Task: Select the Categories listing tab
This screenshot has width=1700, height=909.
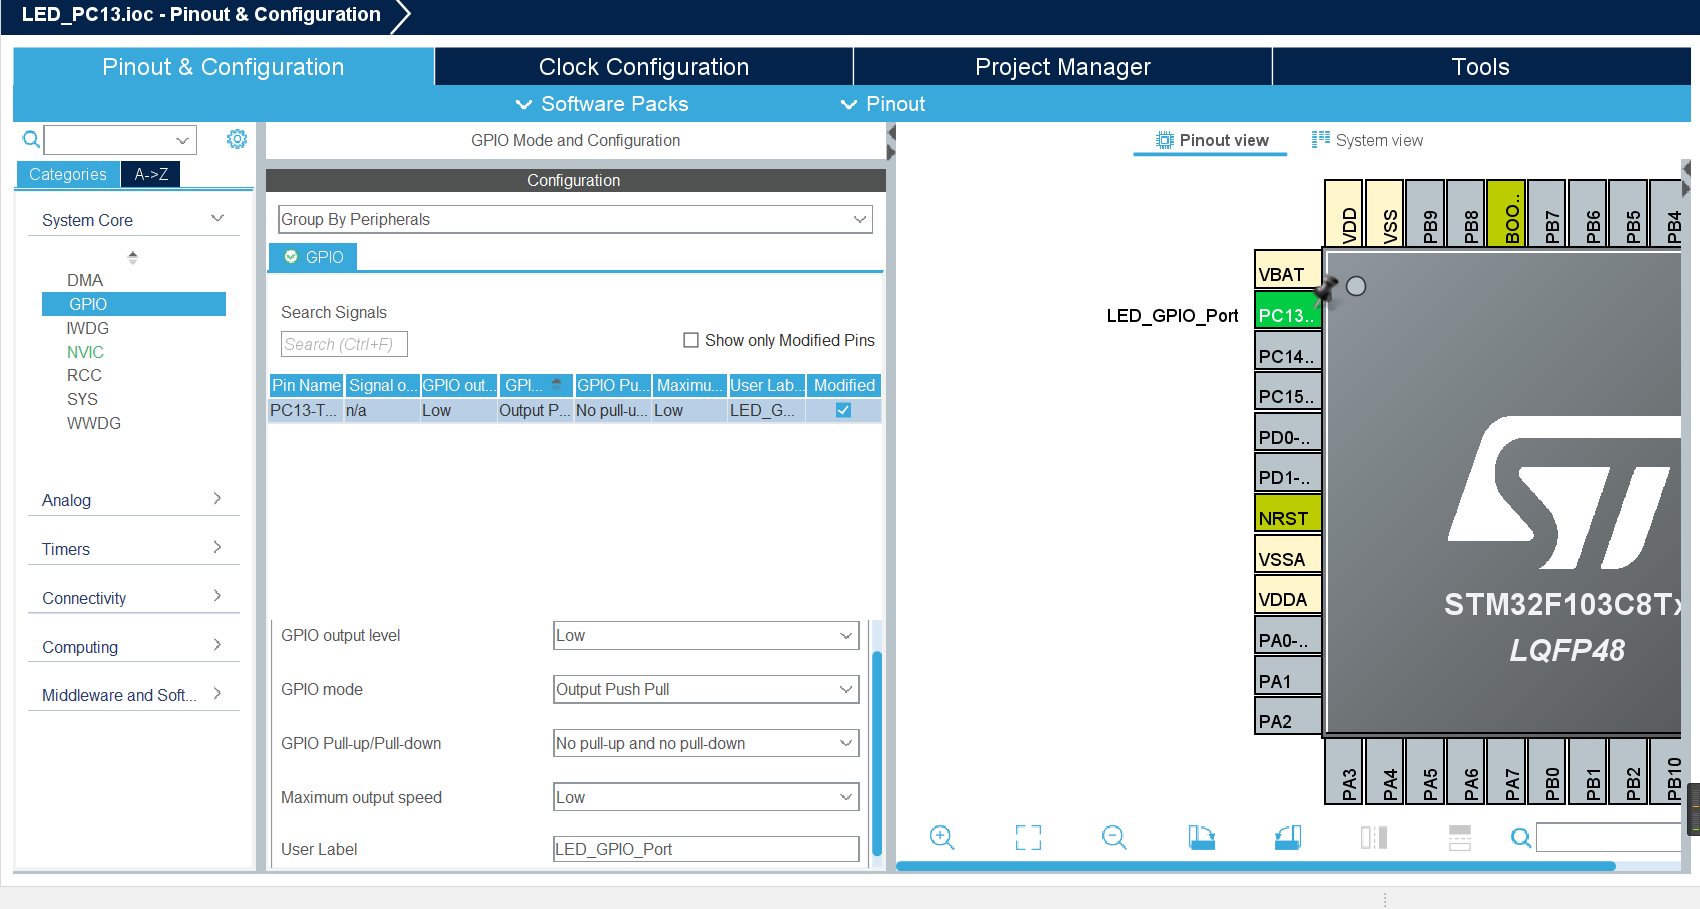Action: coord(68,174)
